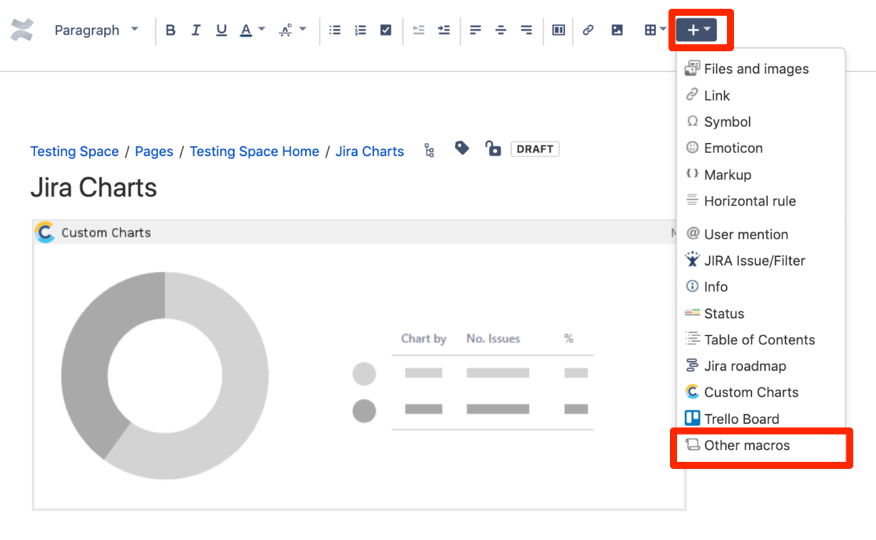Insert a bulleted list

tap(335, 30)
